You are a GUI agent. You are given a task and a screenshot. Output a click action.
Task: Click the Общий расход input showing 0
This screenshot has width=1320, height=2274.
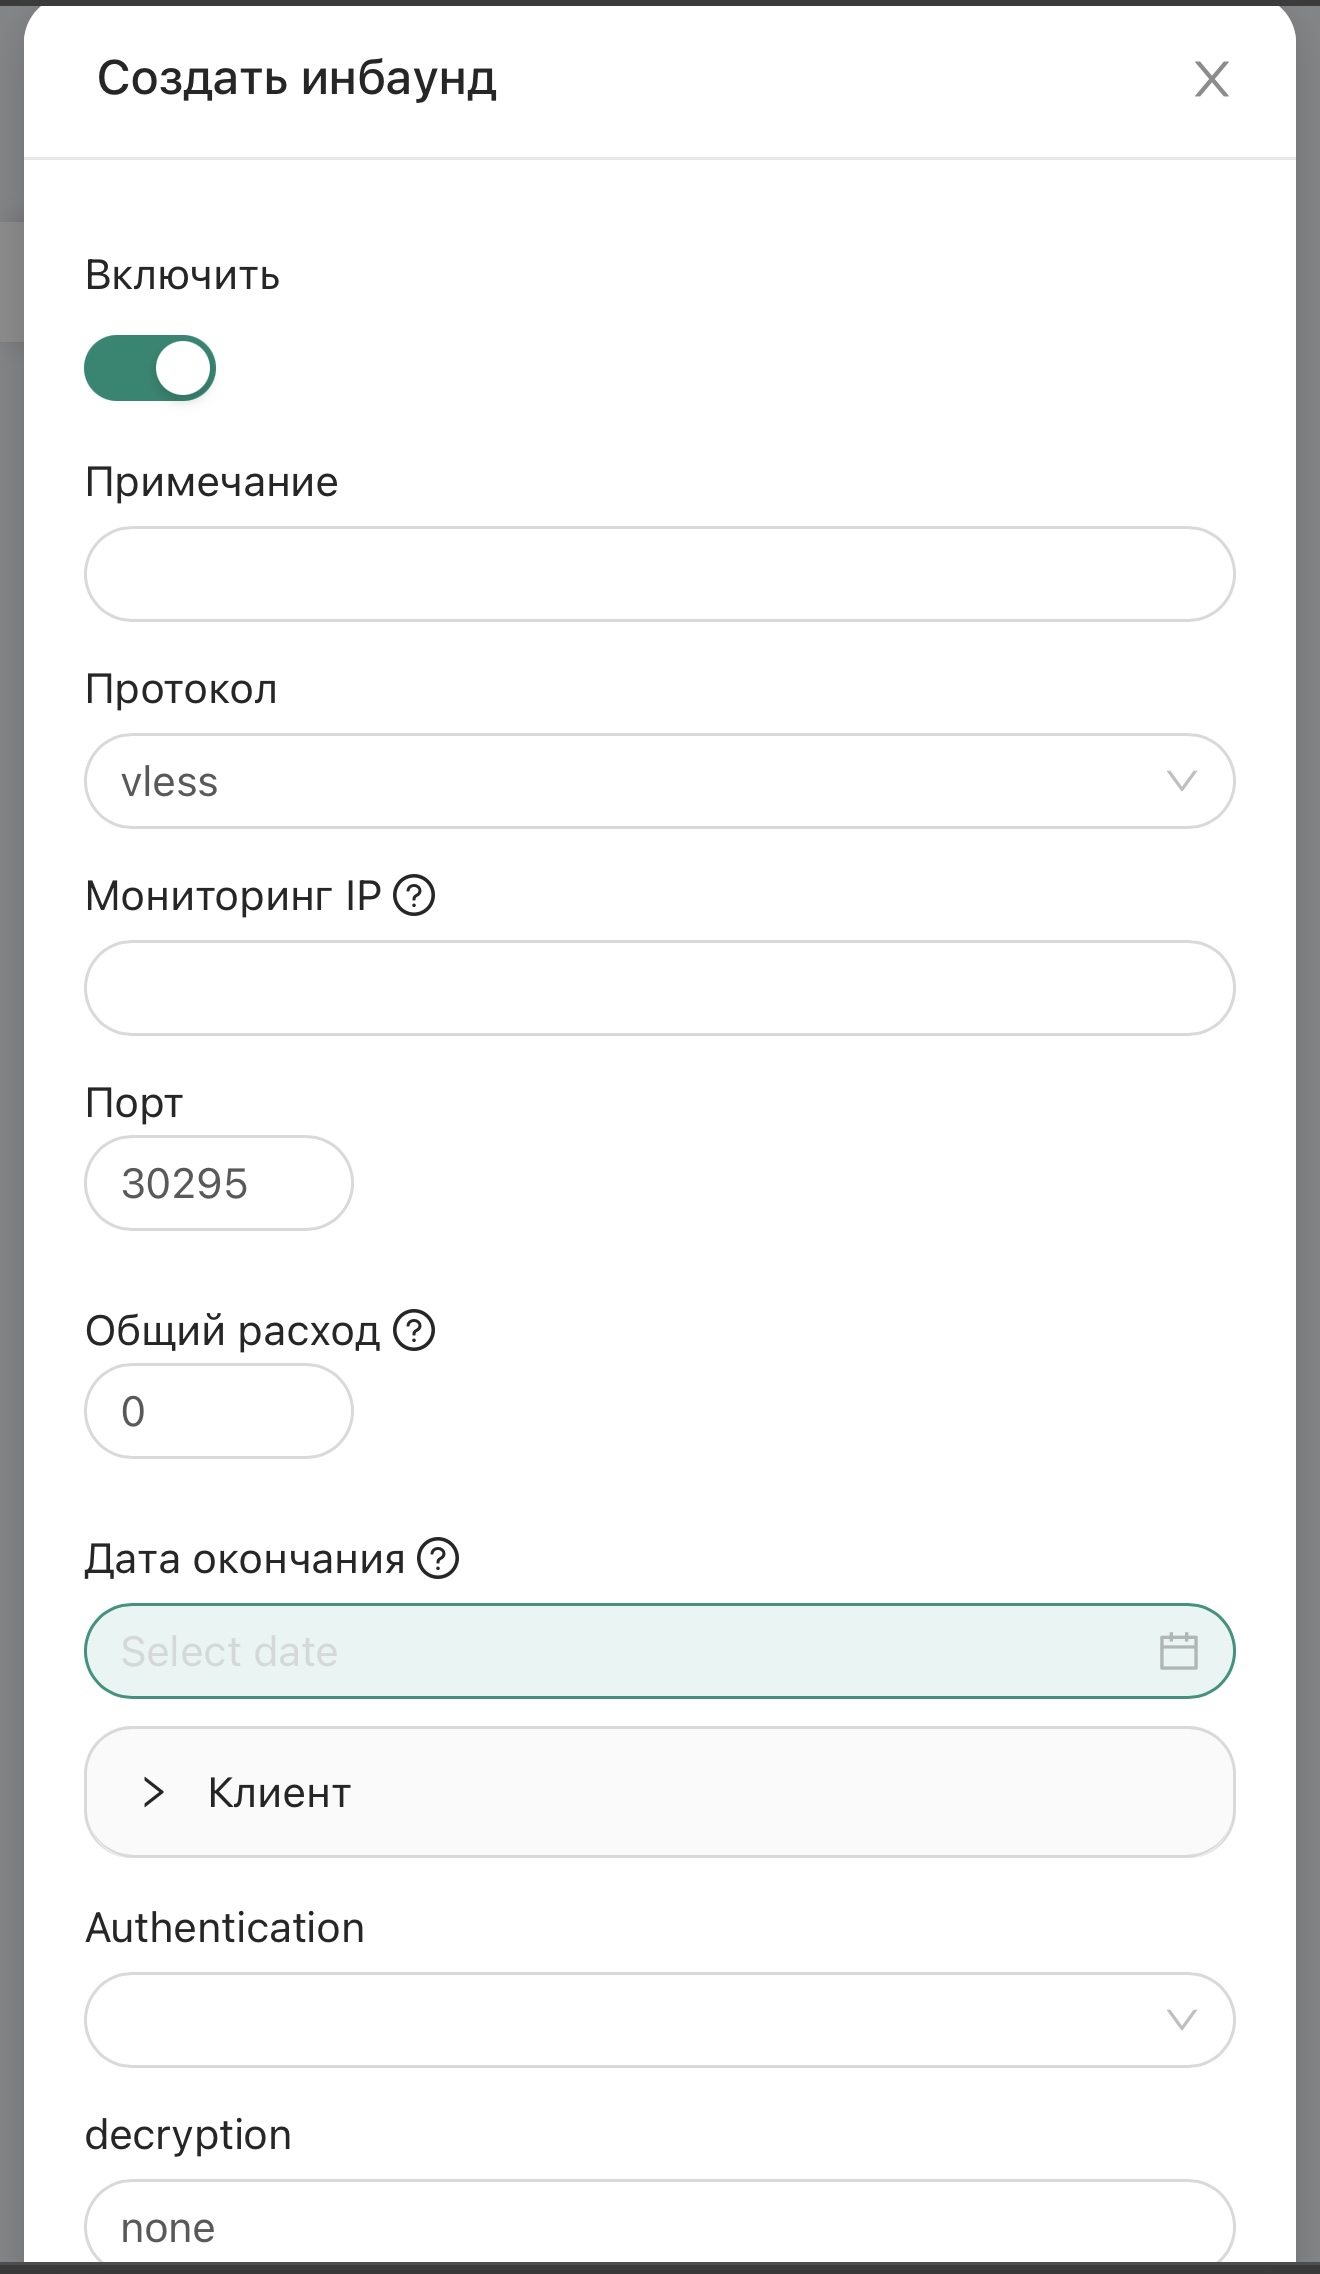coord(218,1411)
